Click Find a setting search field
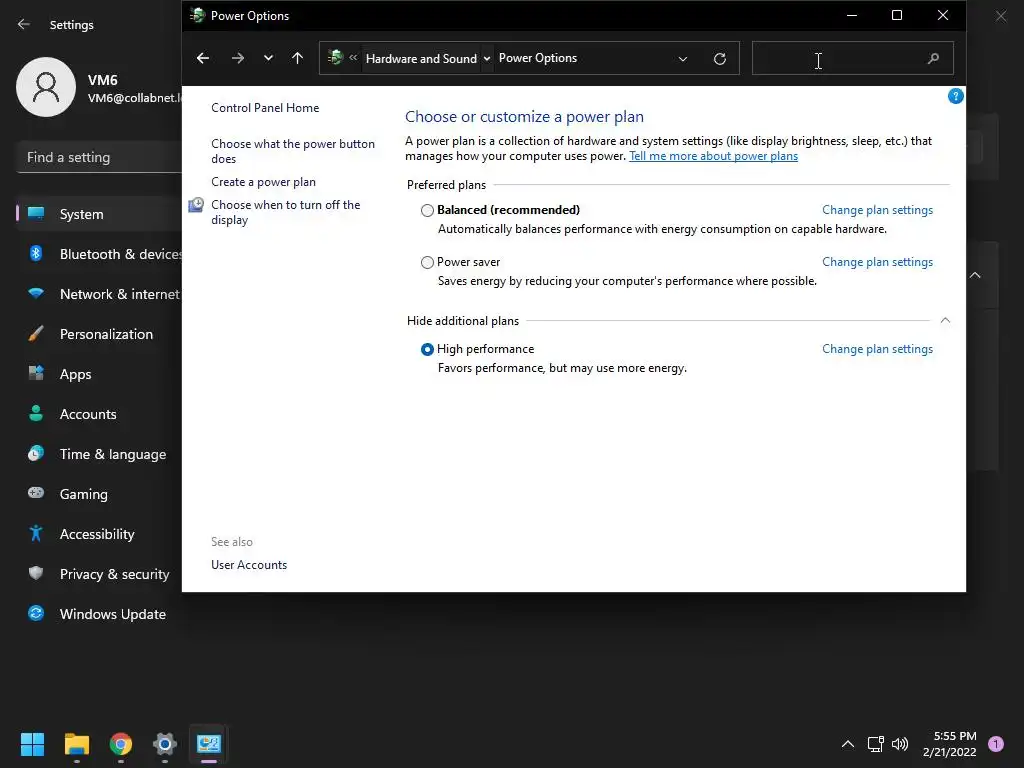Viewport: 1024px width, 768px height. click(99, 157)
